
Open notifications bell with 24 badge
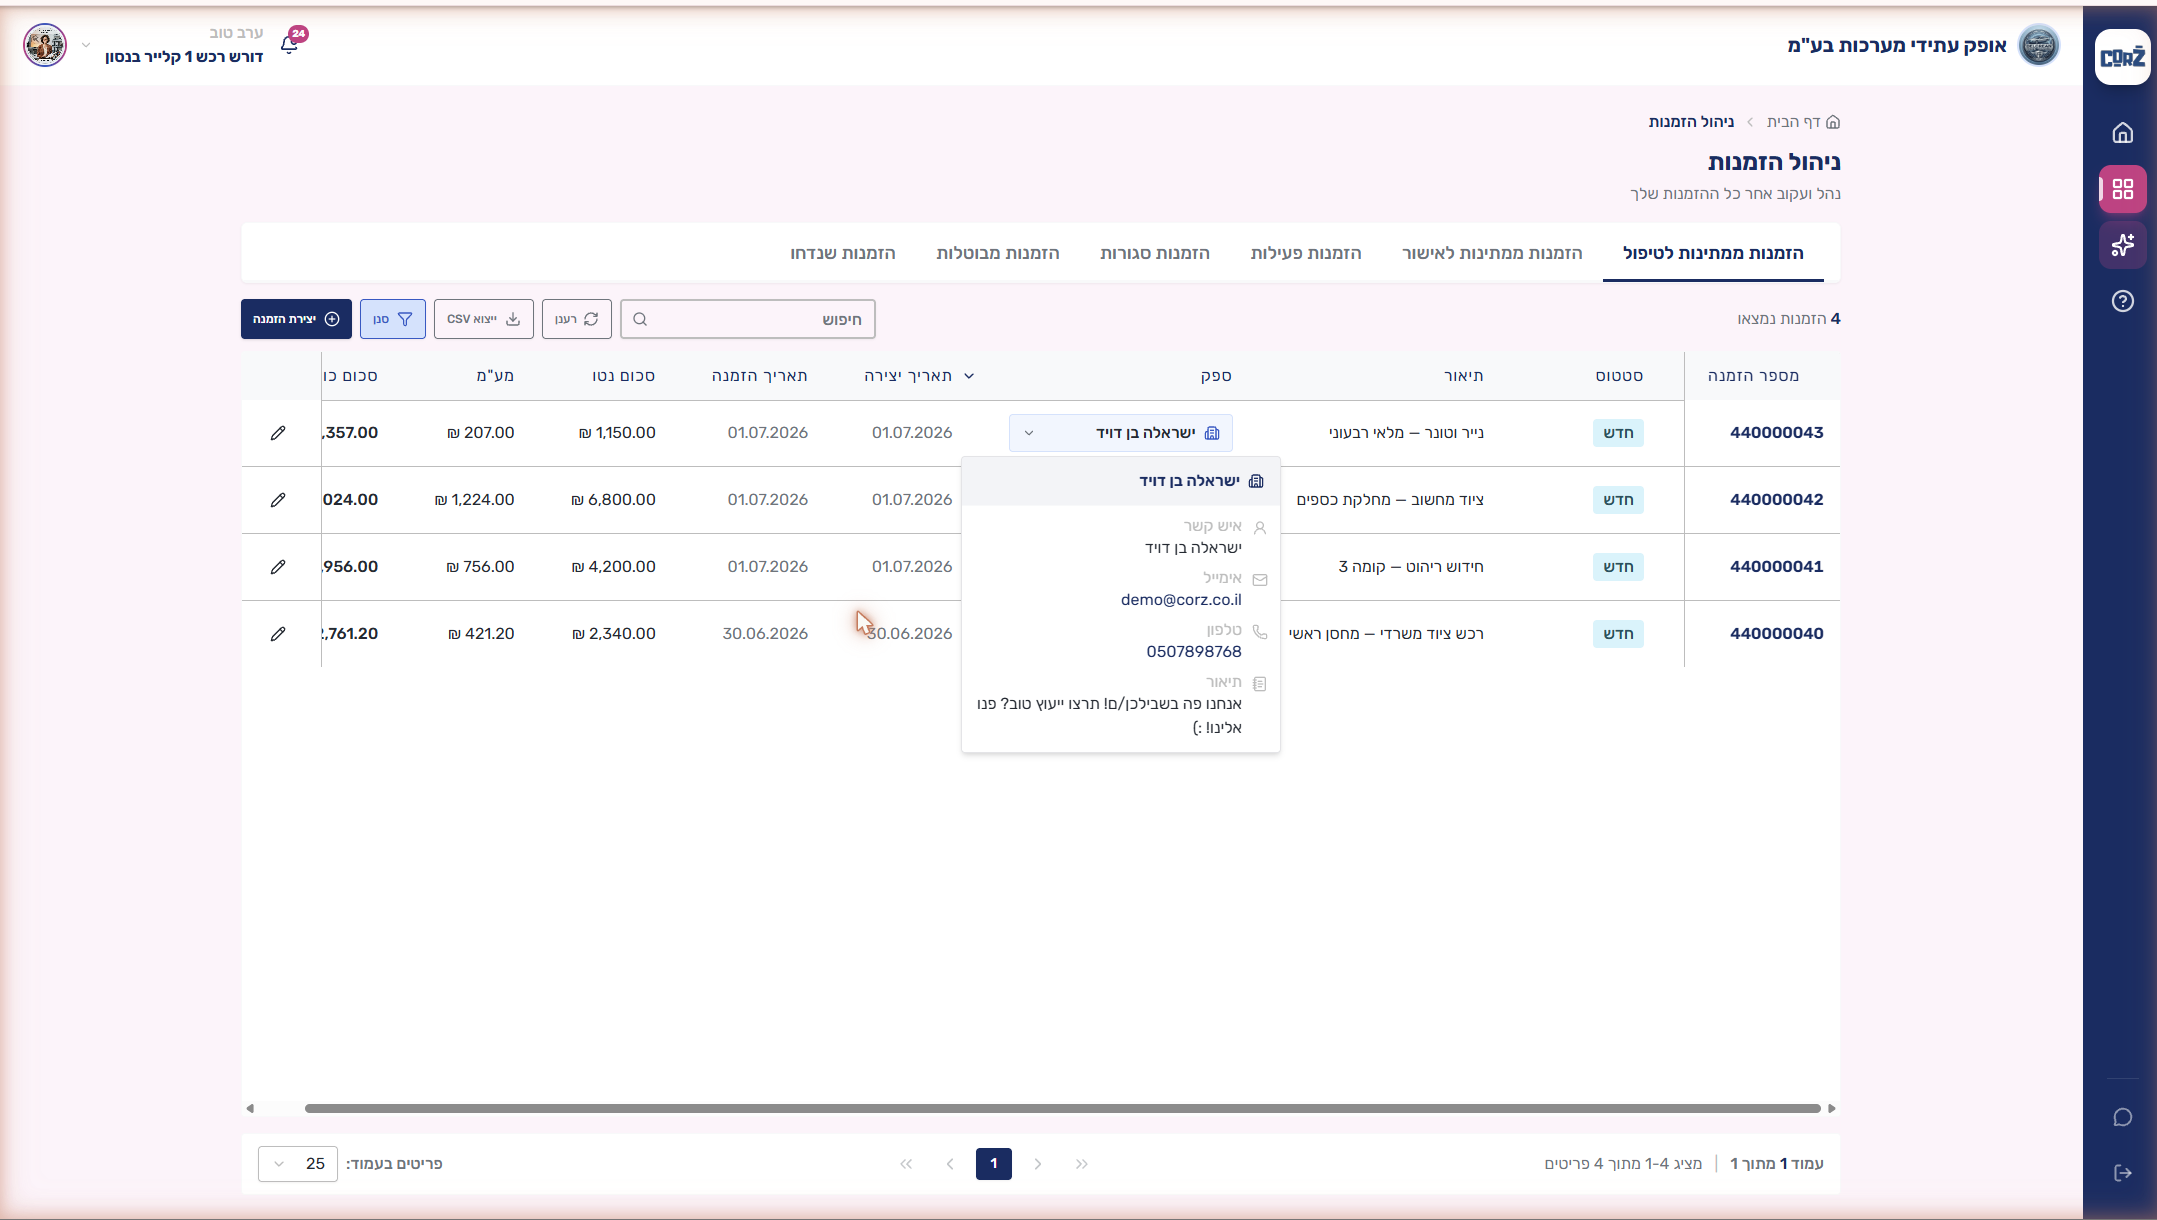click(x=291, y=43)
